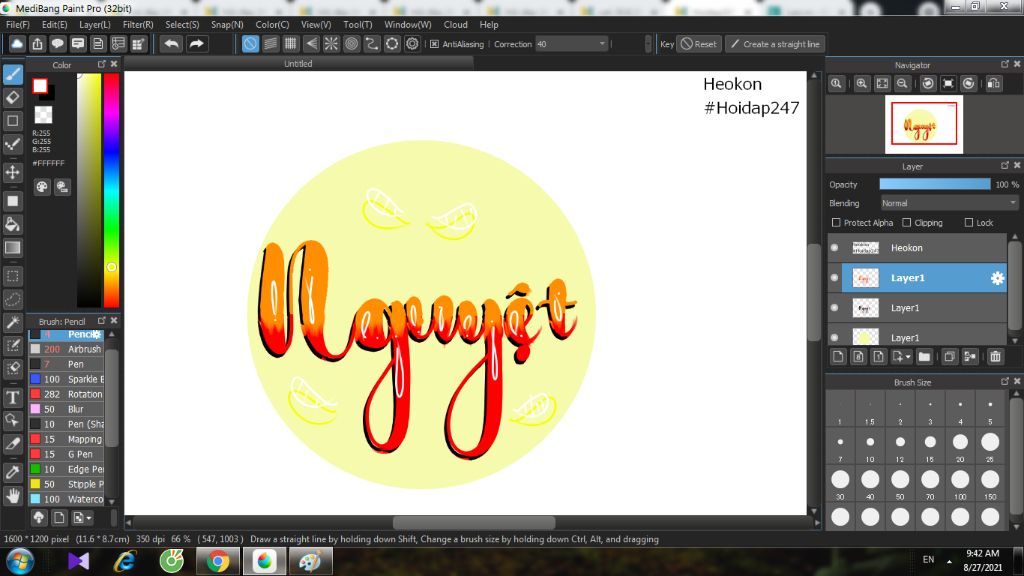Viewport: 1024px width, 576px height.
Task: Select the rectangular Select tool
Action: (12, 276)
